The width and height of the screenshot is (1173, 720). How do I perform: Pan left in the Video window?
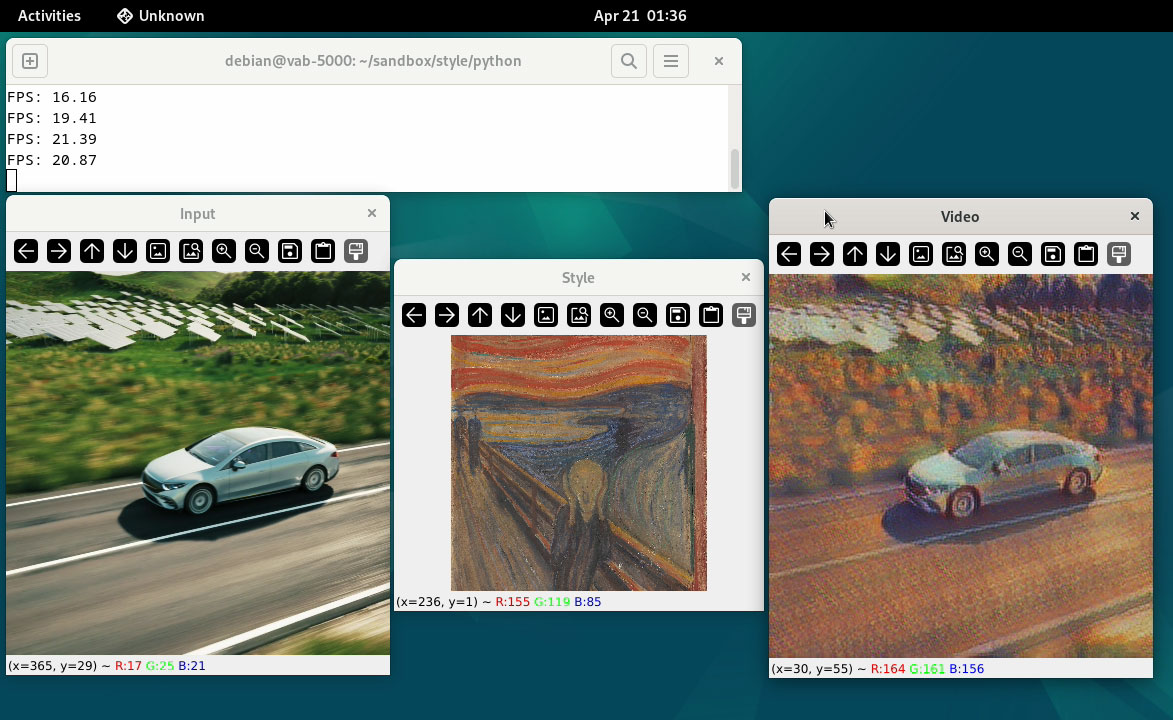pyautogui.click(x=789, y=254)
